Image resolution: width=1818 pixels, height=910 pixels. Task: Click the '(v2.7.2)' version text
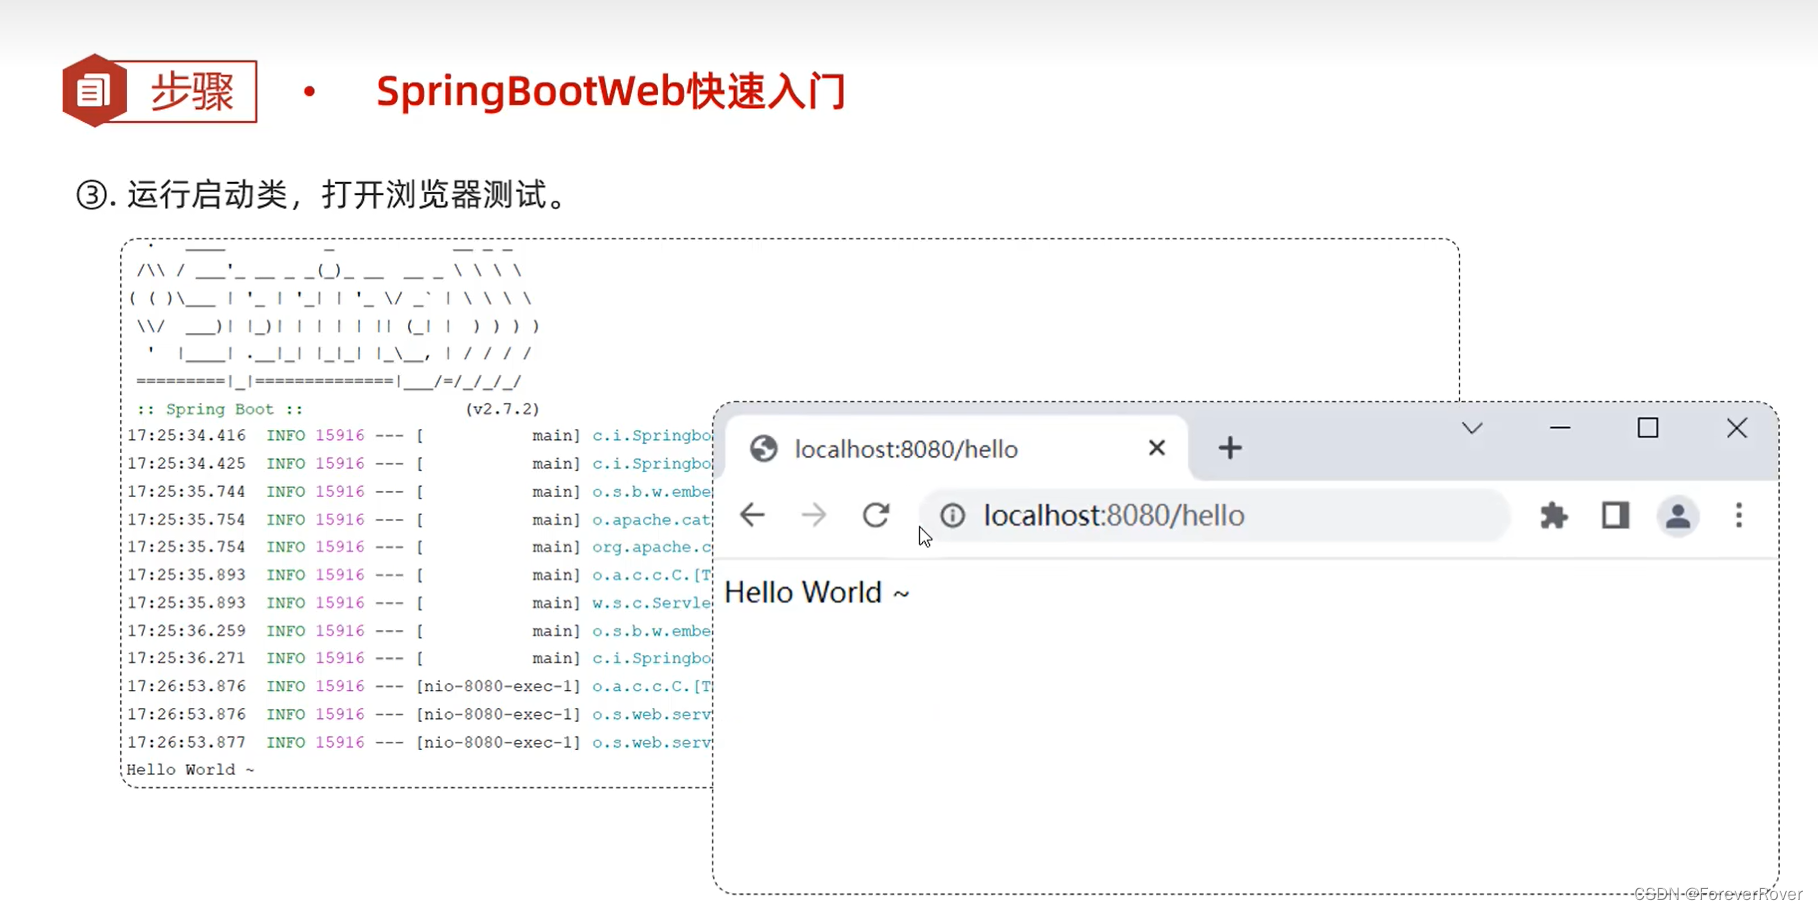pyautogui.click(x=502, y=409)
